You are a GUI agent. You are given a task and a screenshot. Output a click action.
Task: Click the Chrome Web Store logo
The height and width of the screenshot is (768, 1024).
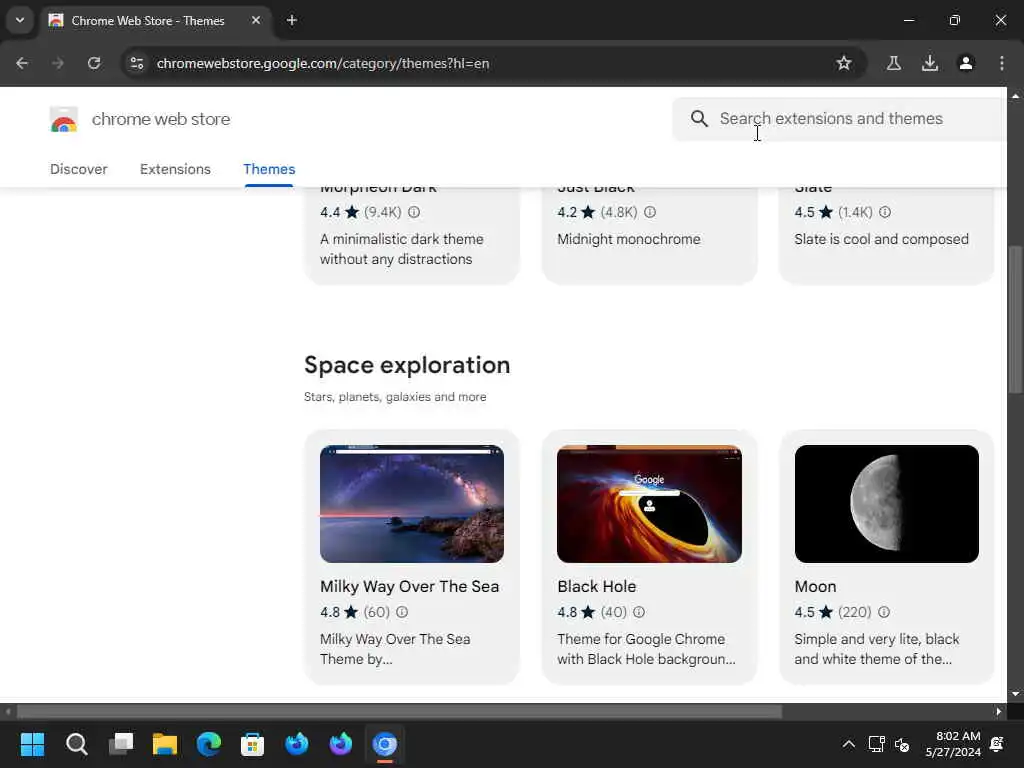(63, 120)
